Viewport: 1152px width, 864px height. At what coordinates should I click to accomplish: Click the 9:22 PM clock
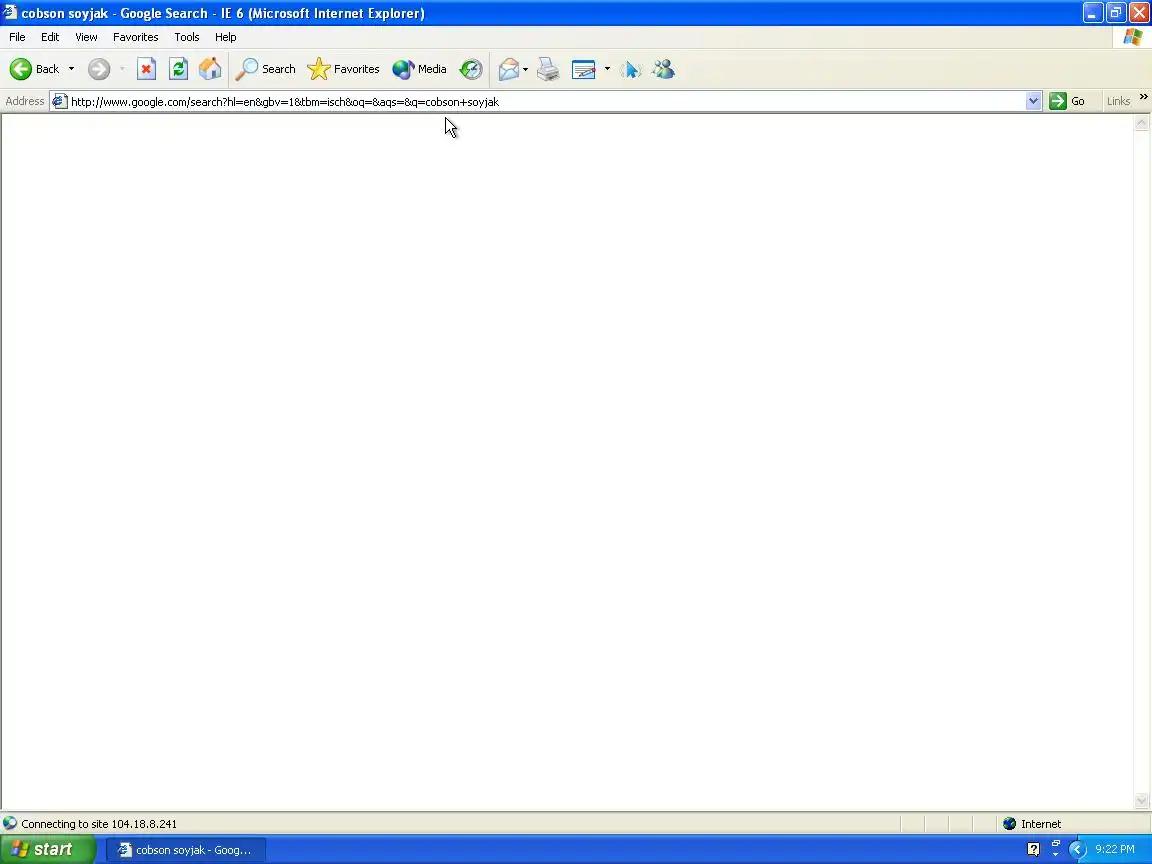click(x=1115, y=849)
